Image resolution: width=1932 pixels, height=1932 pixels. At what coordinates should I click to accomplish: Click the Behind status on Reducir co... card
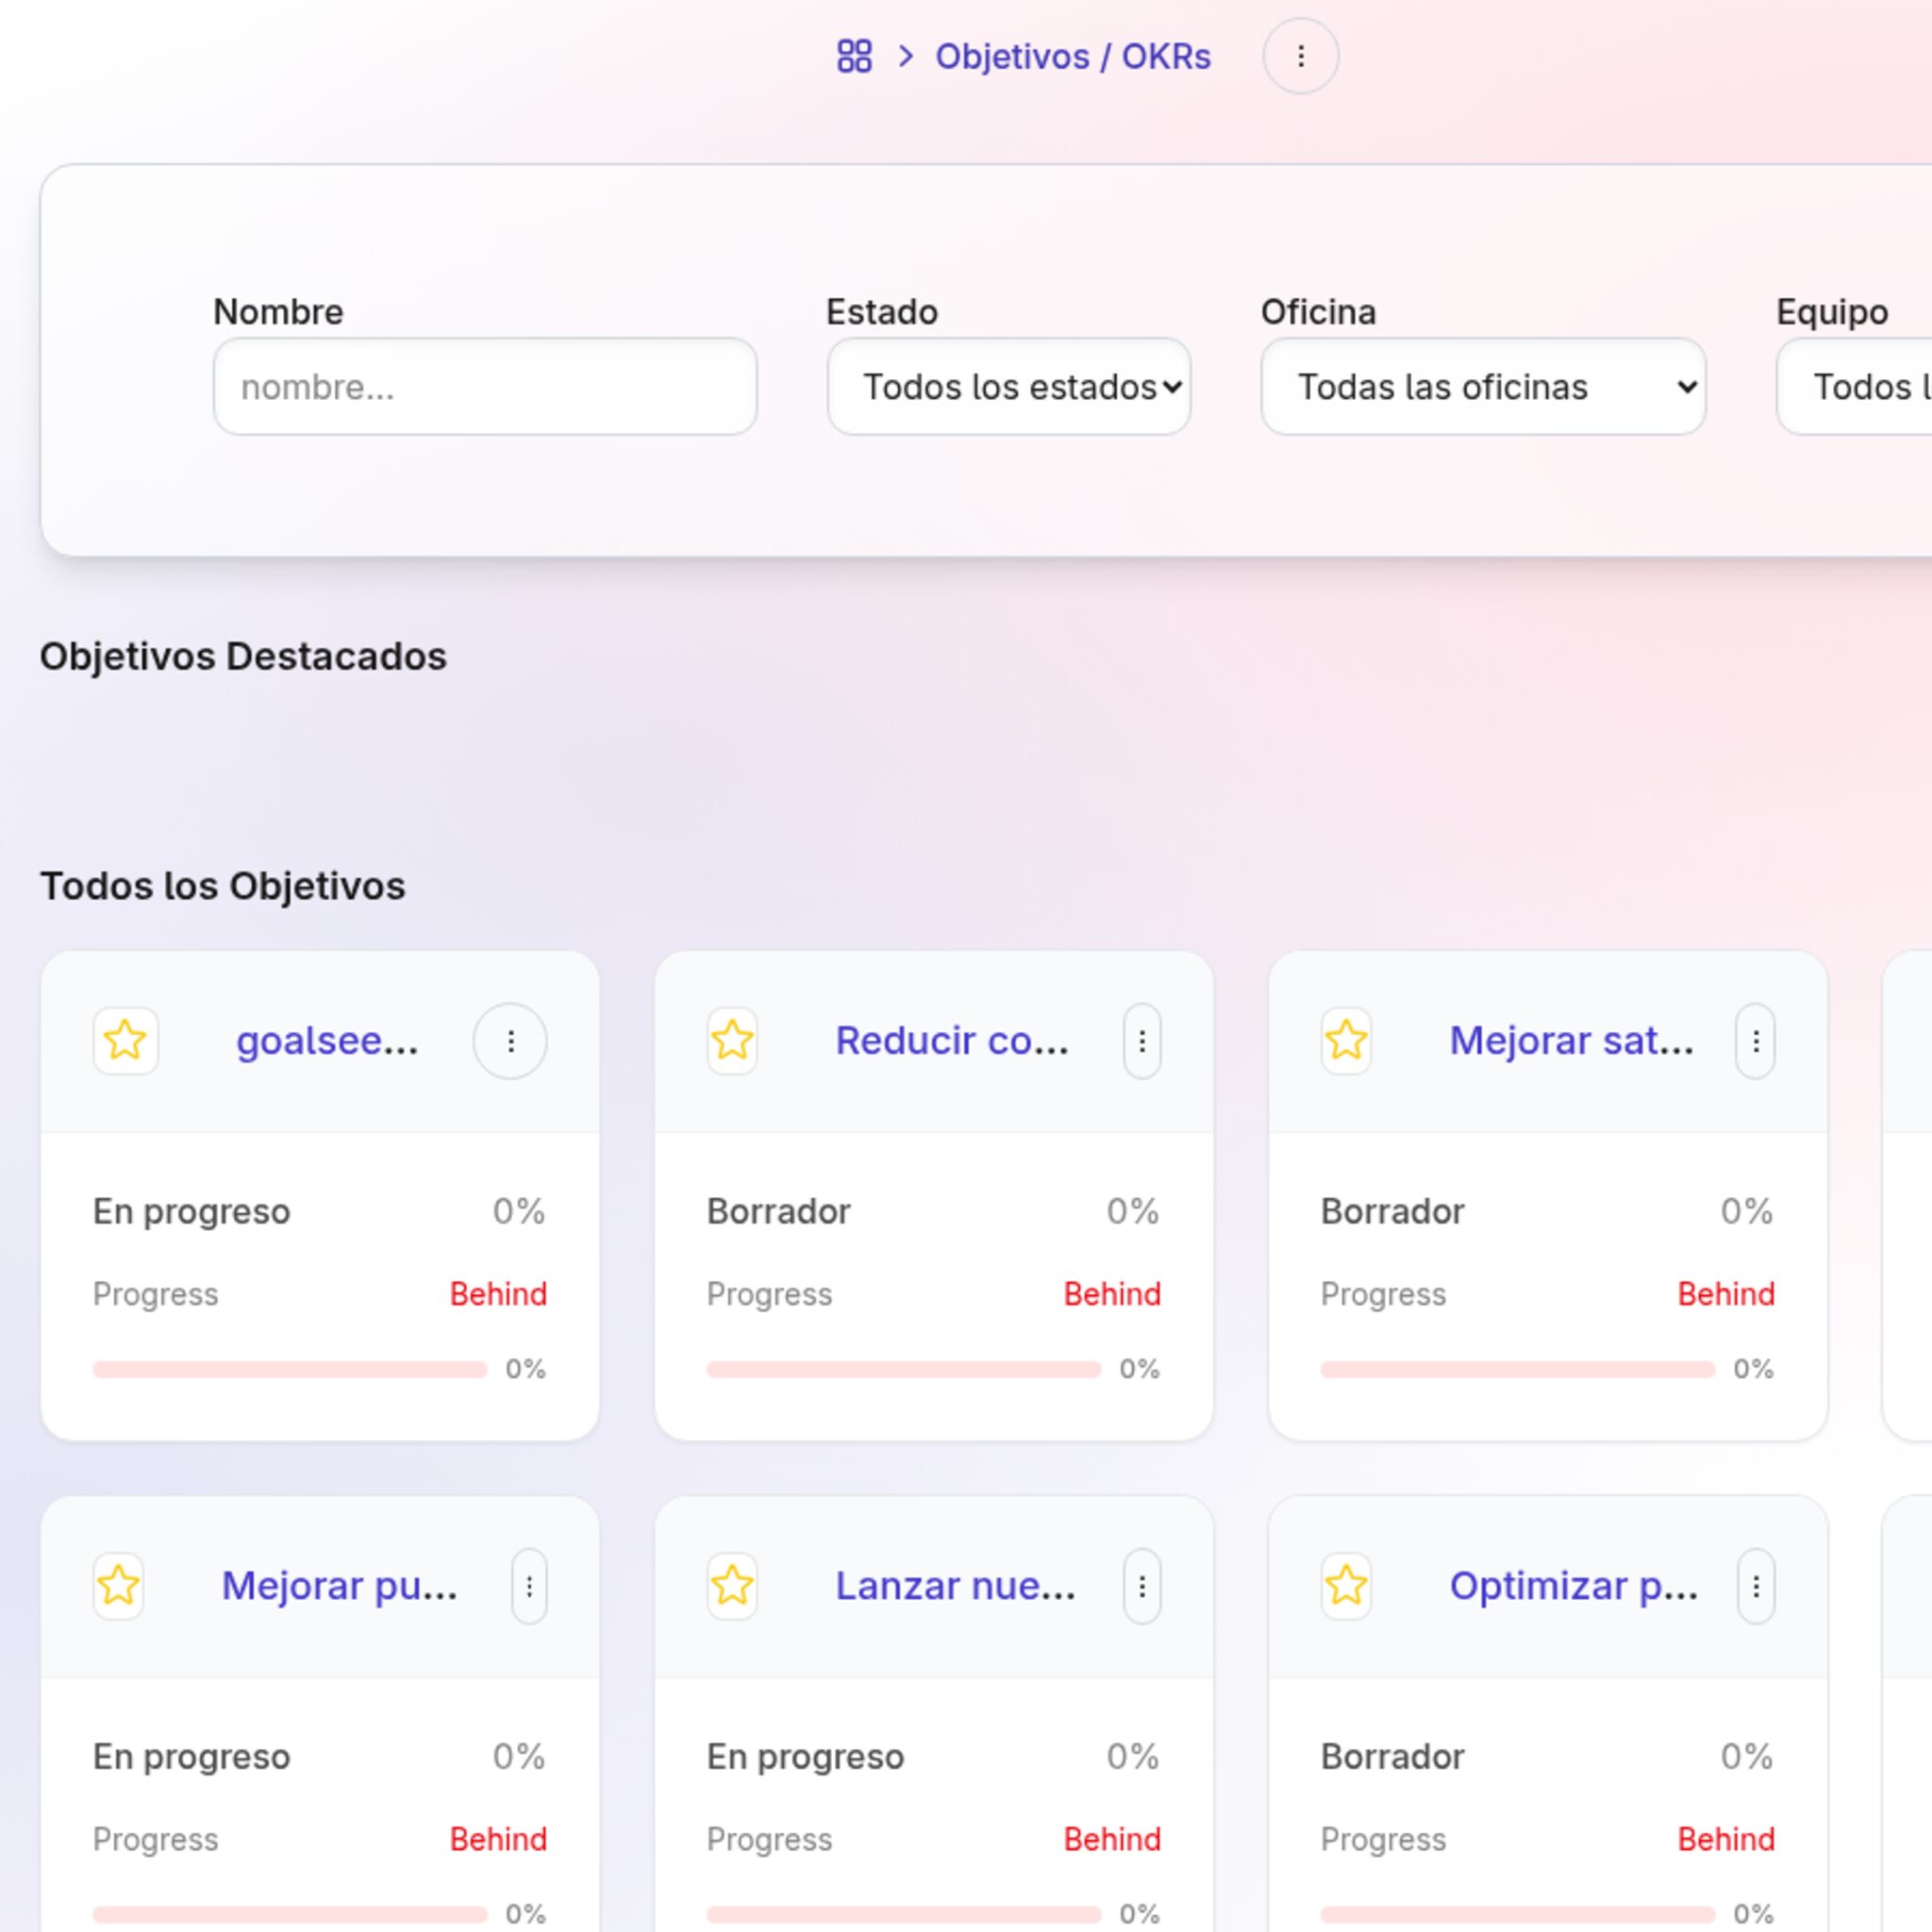point(1112,1294)
